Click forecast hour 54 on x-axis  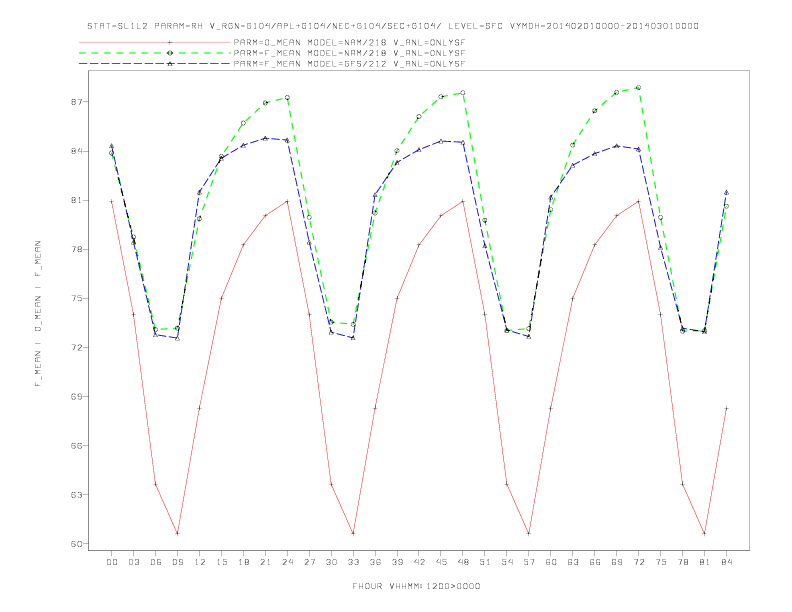coord(507,562)
